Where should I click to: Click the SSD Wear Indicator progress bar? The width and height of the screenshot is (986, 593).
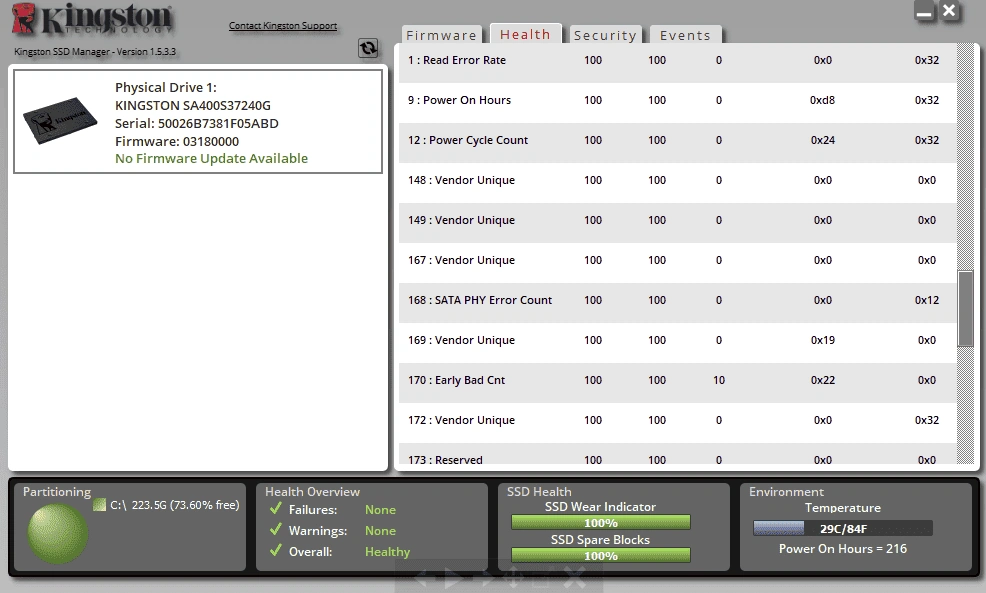[601, 523]
